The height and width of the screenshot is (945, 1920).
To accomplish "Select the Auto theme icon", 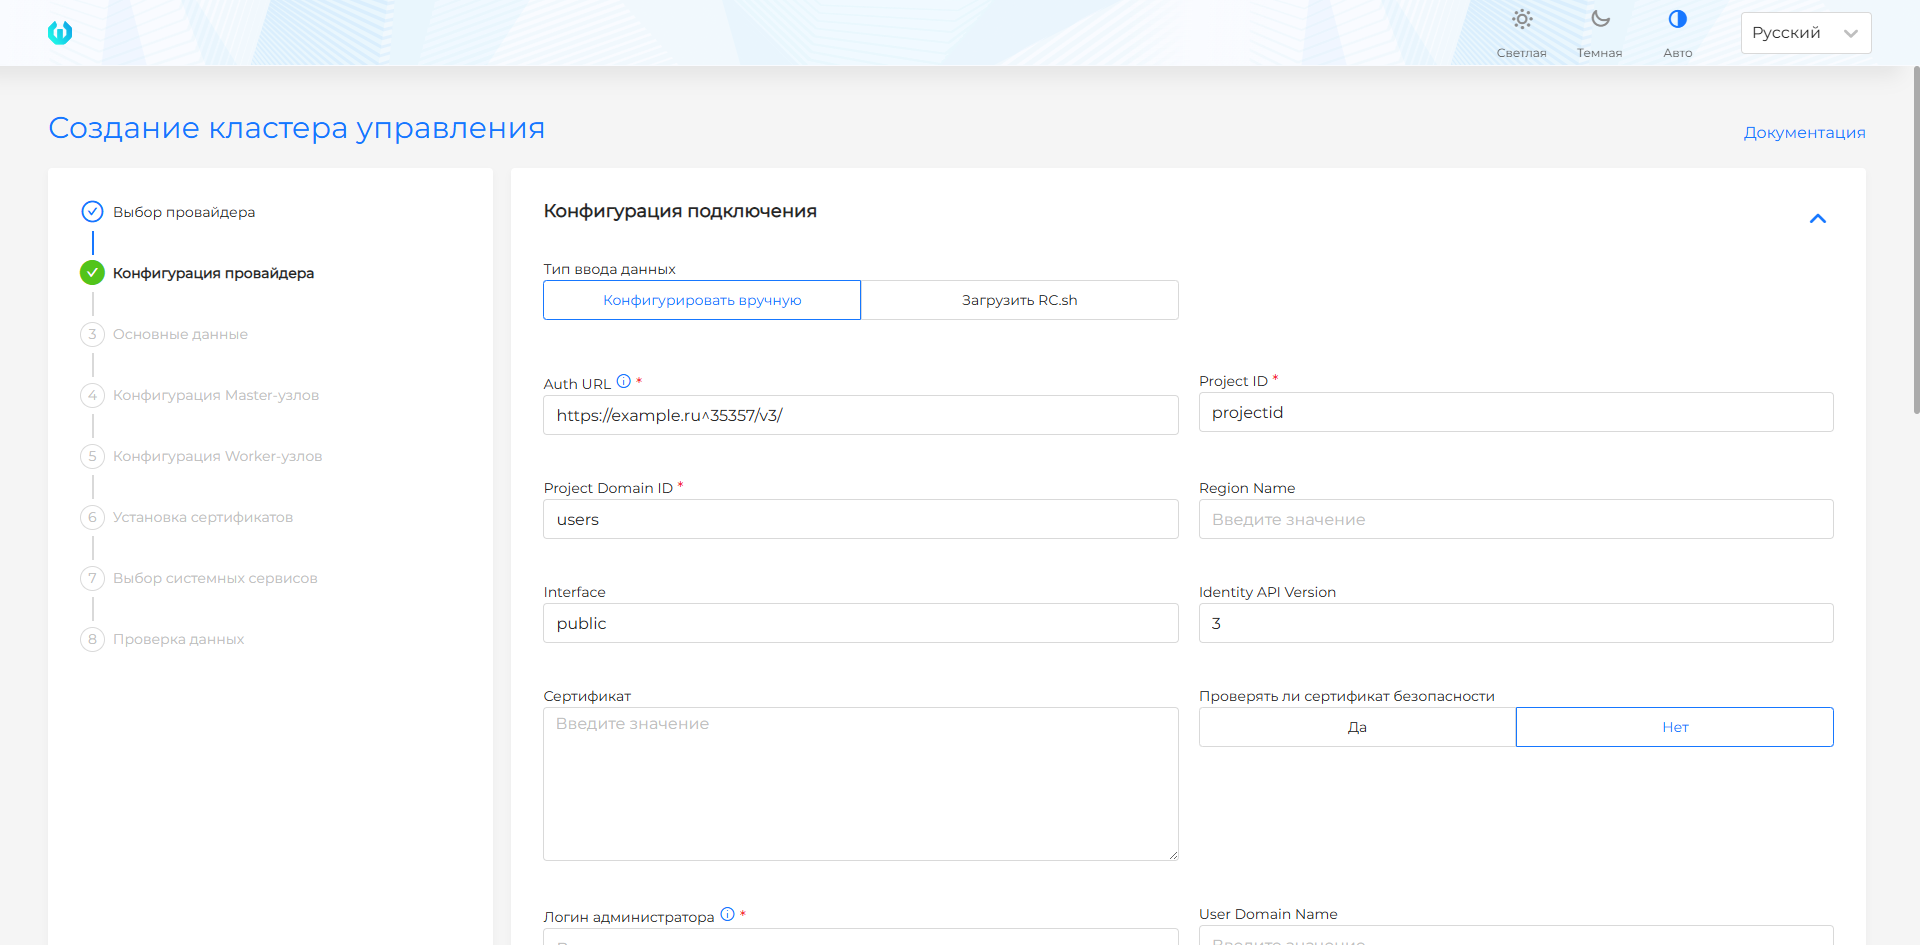I will (x=1677, y=20).
